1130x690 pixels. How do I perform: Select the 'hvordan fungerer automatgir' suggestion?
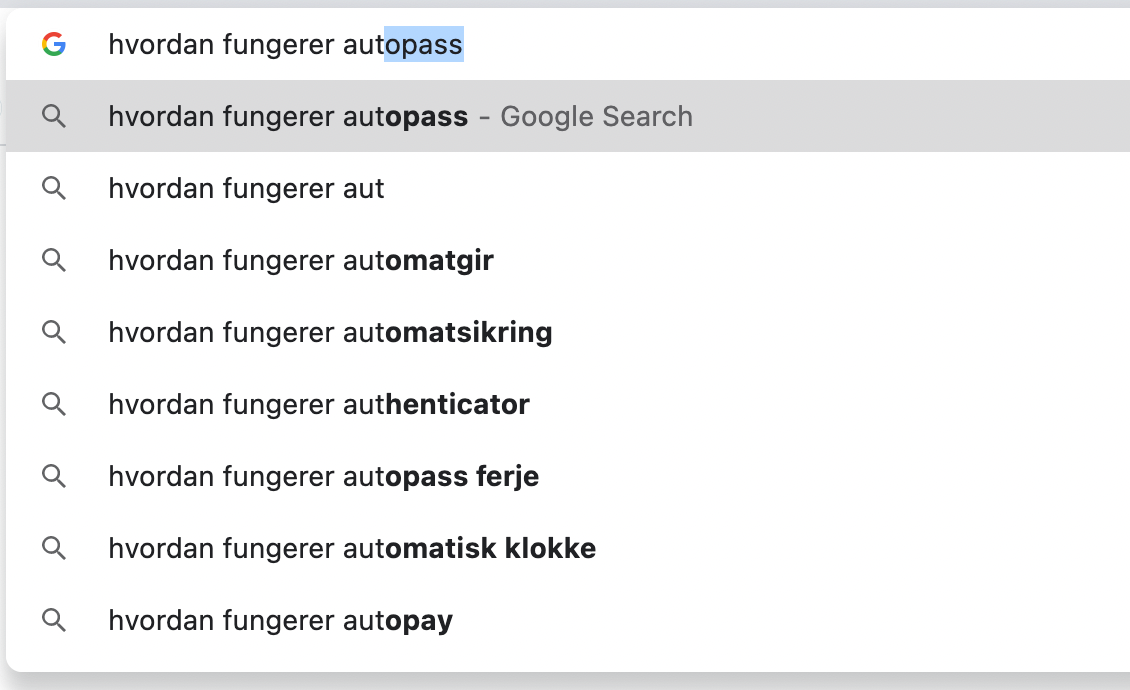[x=300, y=260]
